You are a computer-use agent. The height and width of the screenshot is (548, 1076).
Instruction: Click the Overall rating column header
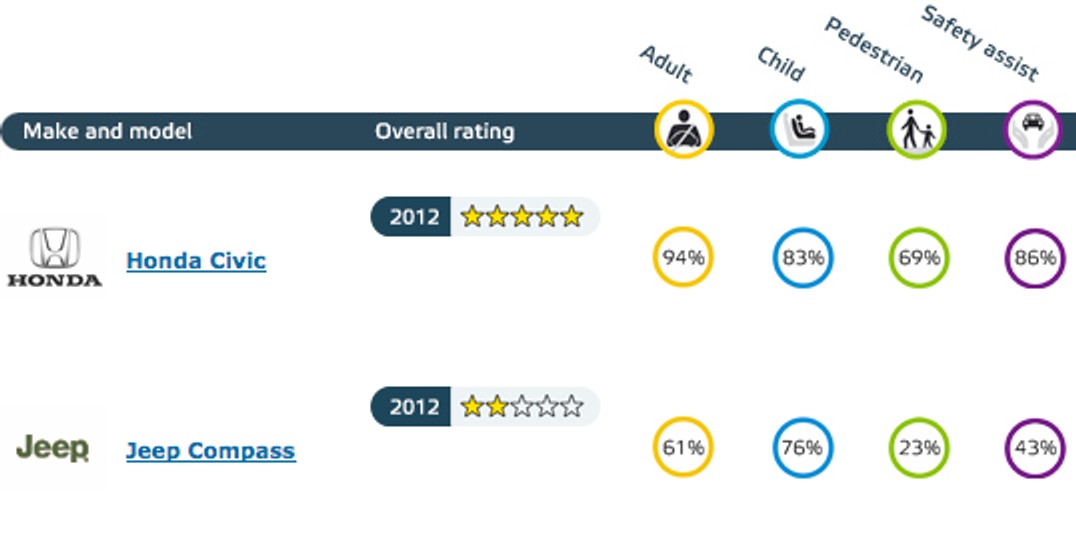445,131
